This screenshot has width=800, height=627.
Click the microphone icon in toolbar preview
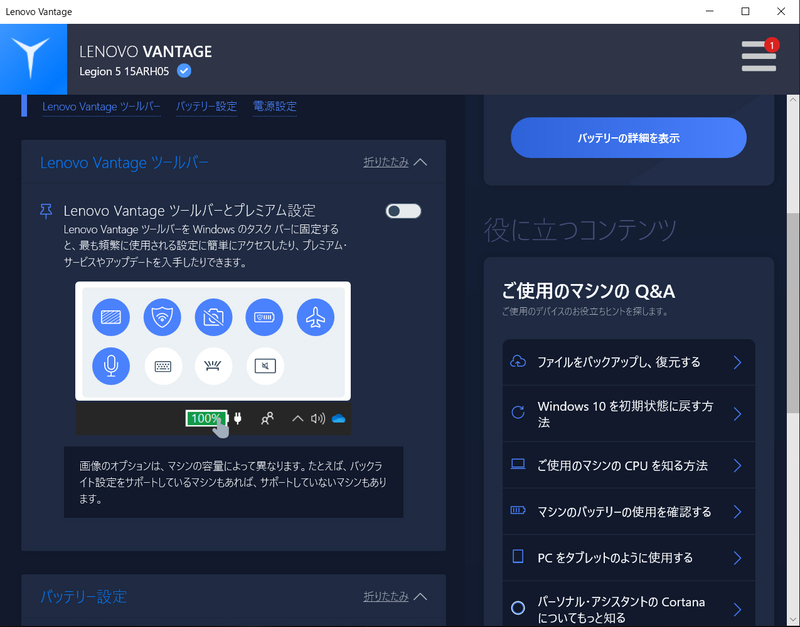click(x=111, y=366)
